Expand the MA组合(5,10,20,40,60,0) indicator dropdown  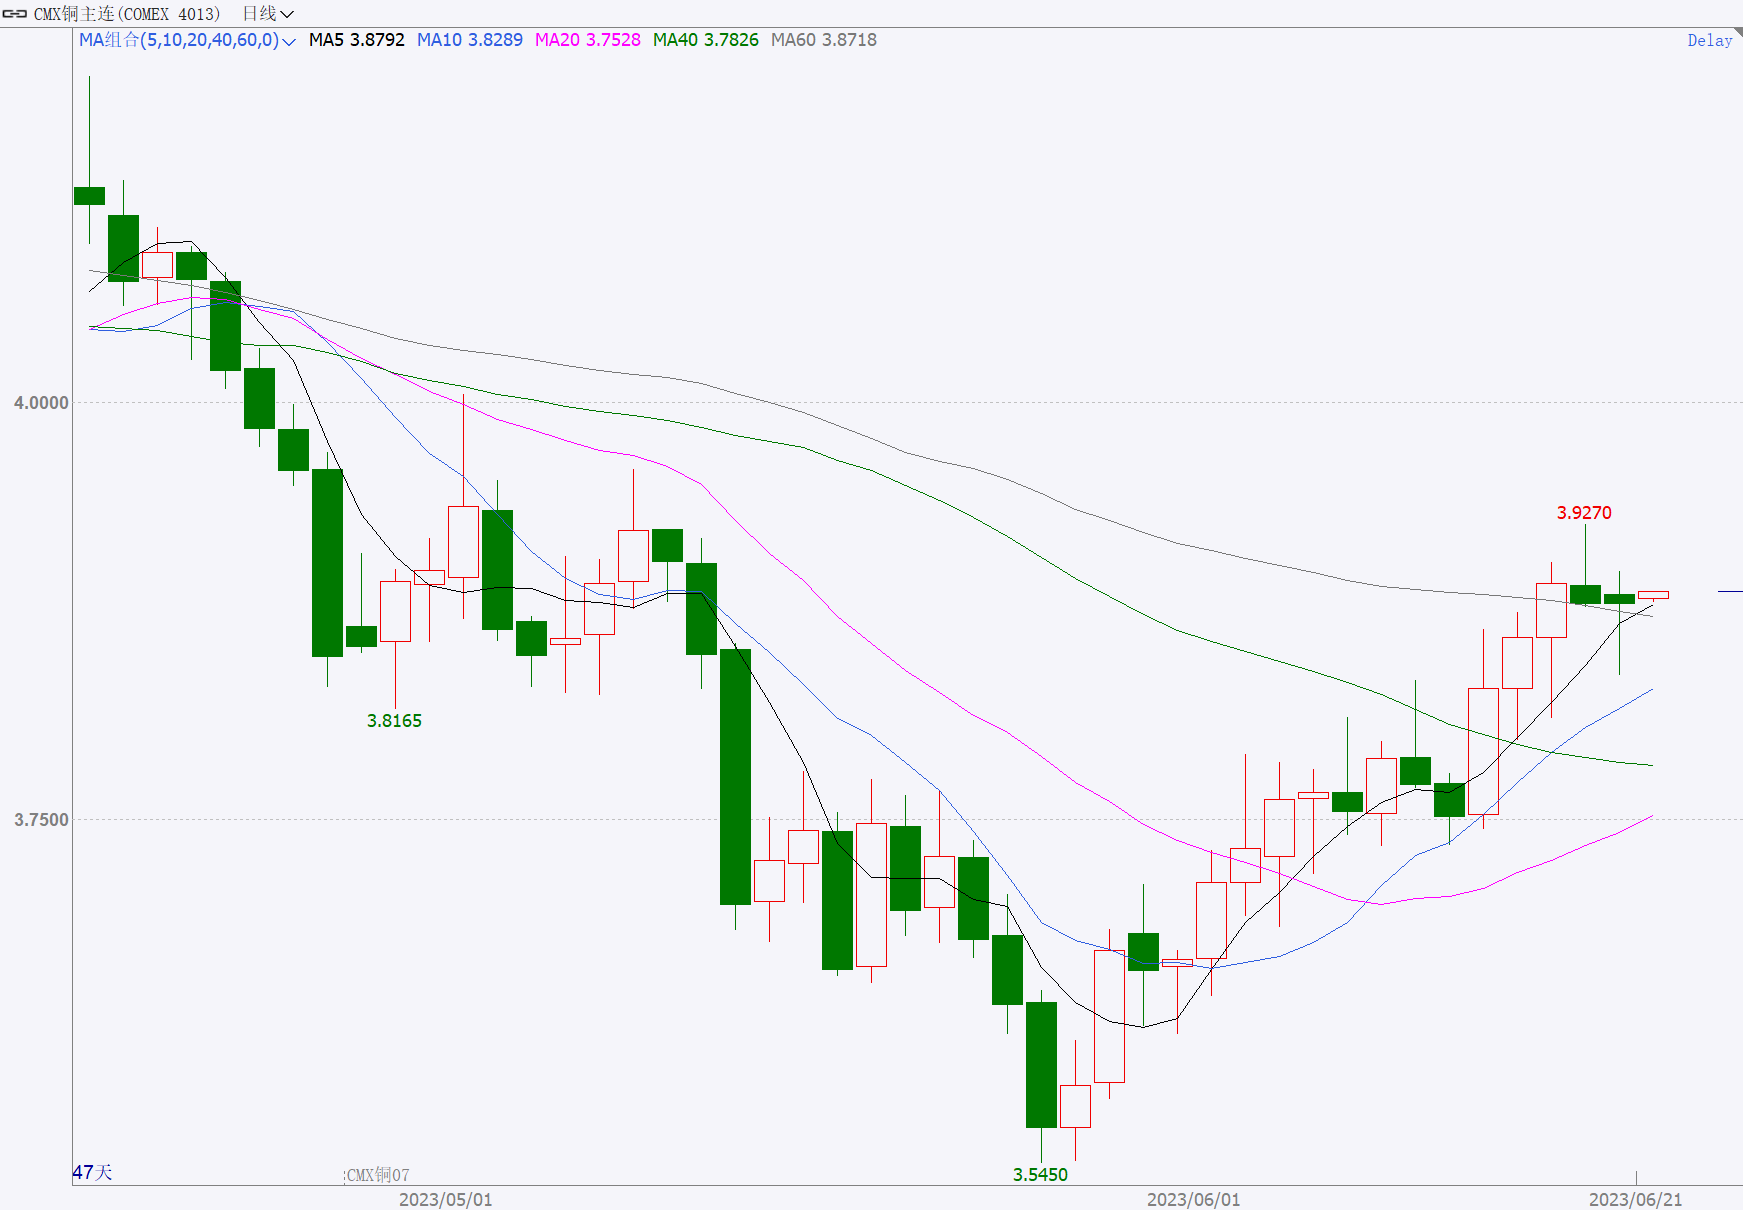pos(187,40)
